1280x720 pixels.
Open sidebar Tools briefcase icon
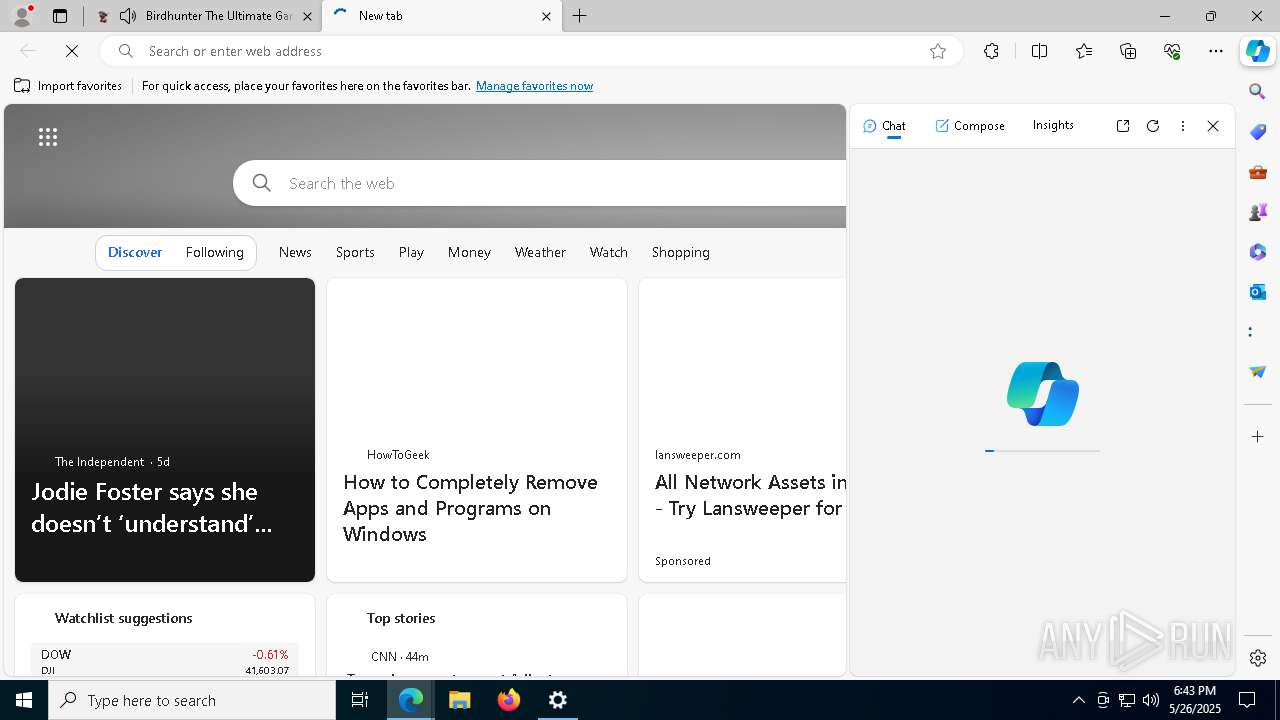click(x=1258, y=172)
